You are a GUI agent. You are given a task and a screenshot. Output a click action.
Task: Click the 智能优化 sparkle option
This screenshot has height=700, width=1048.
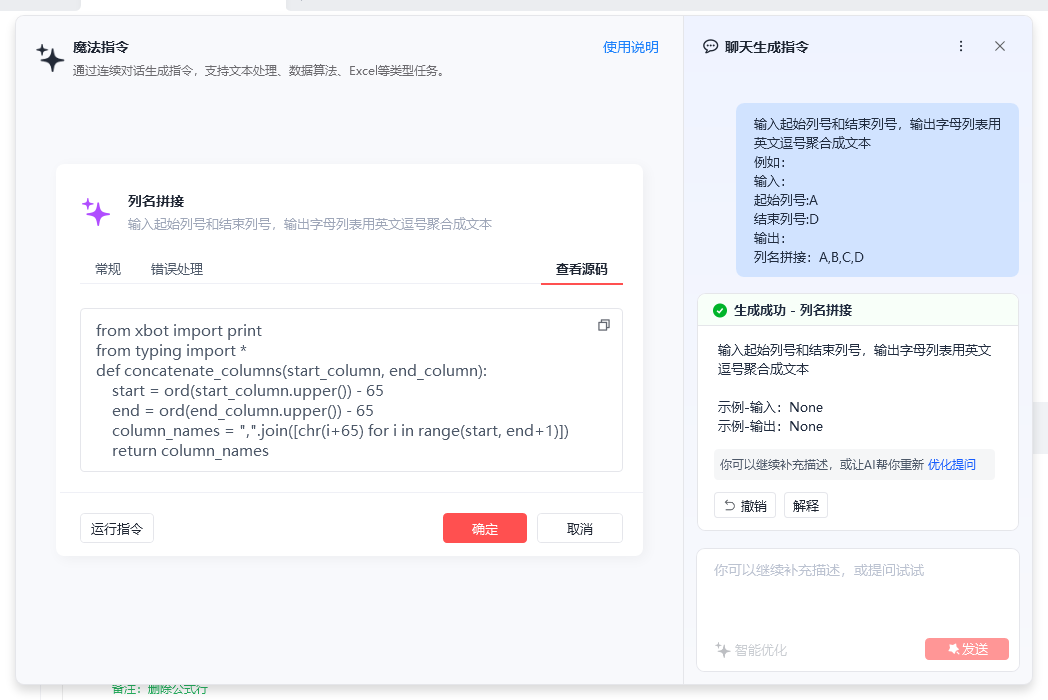(751, 650)
